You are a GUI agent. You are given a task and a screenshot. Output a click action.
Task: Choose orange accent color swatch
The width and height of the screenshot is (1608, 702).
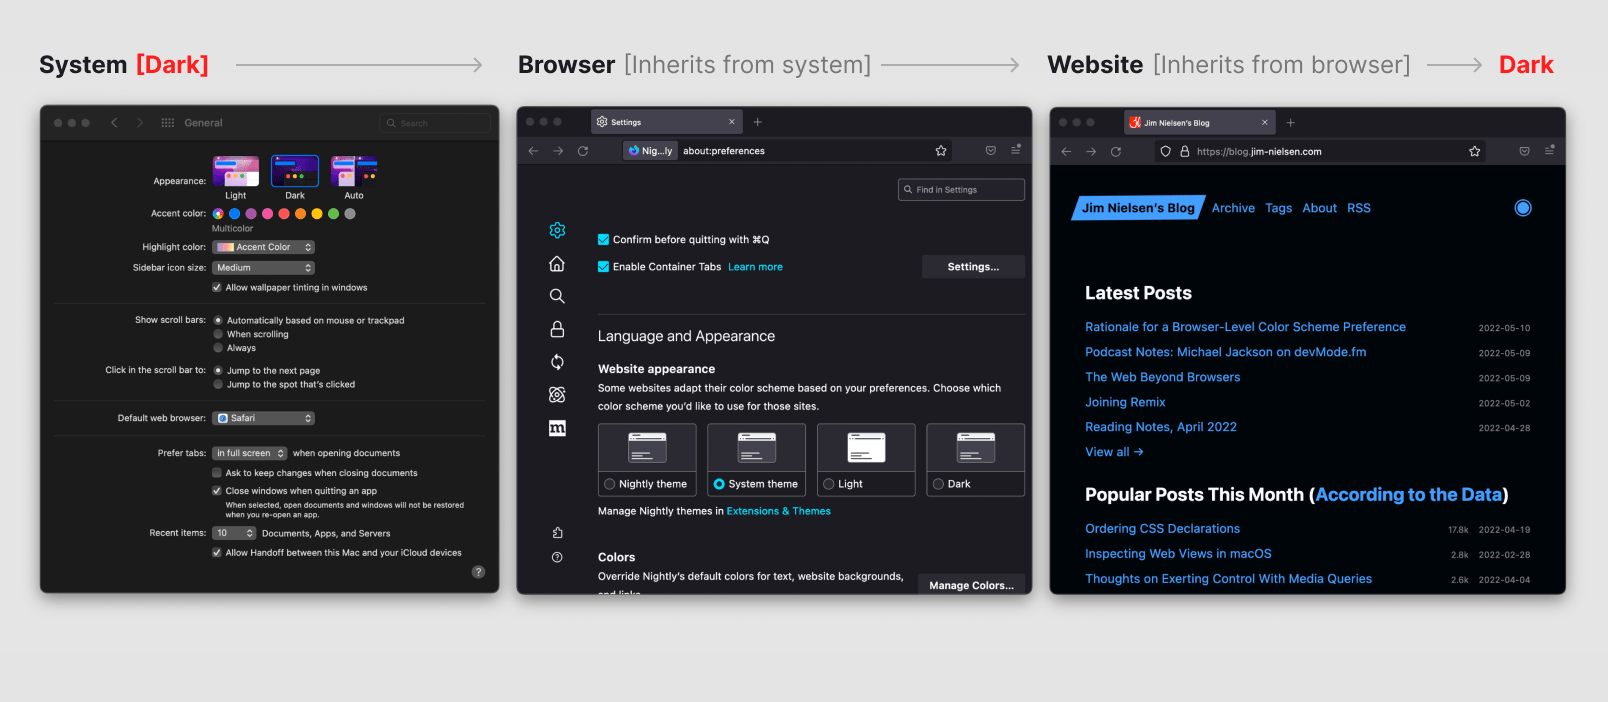click(300, 214)
